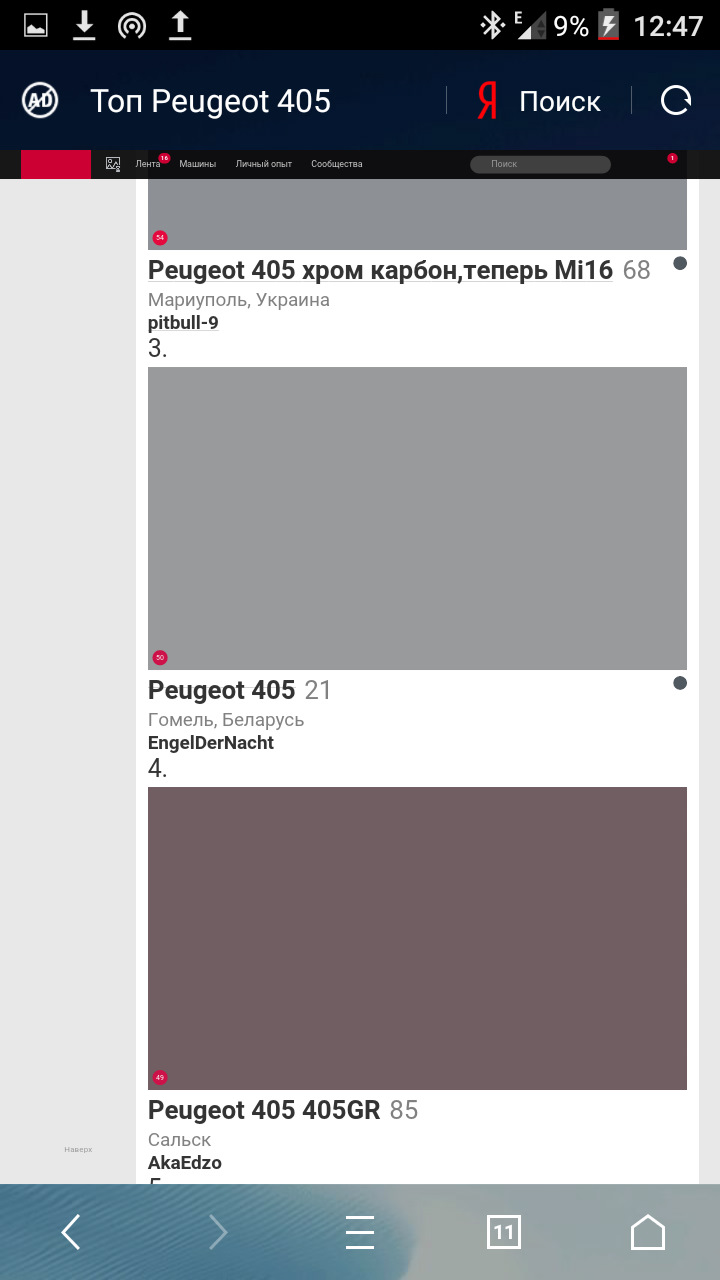
Task: Open pitbull-9 user profile
Action: [183, 323]
